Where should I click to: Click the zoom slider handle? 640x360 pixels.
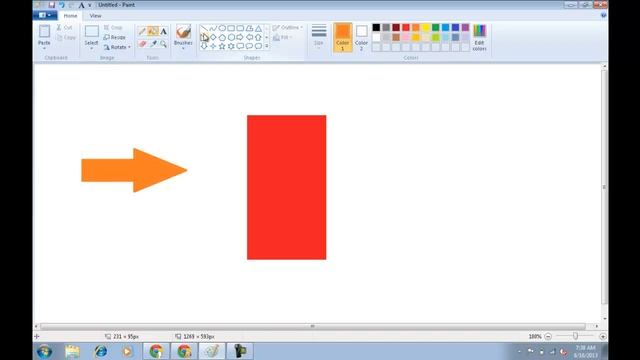click(x=575, y=336)
